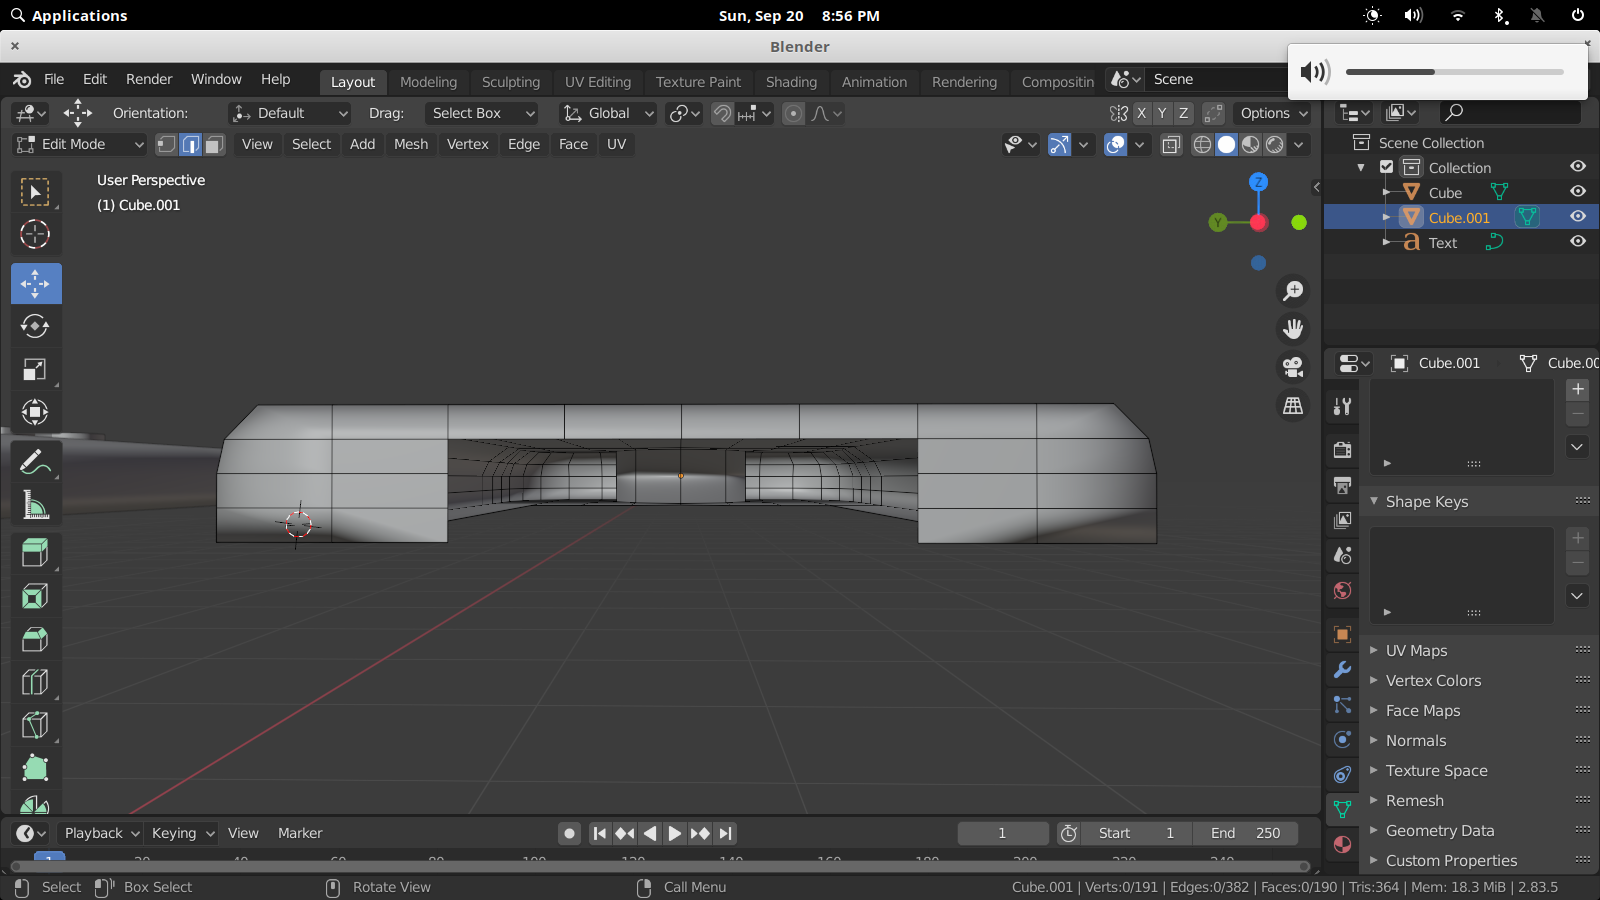Select the Poly Build tool
Viewport: 1600px width, 900px height.
(35, 768)
